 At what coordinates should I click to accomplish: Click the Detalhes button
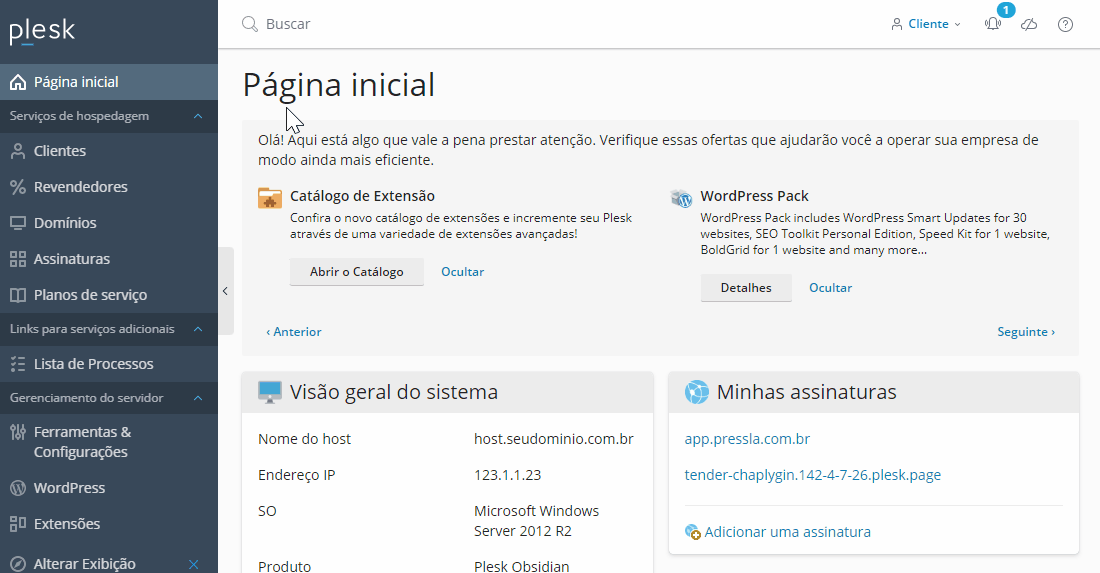[746, 288]
